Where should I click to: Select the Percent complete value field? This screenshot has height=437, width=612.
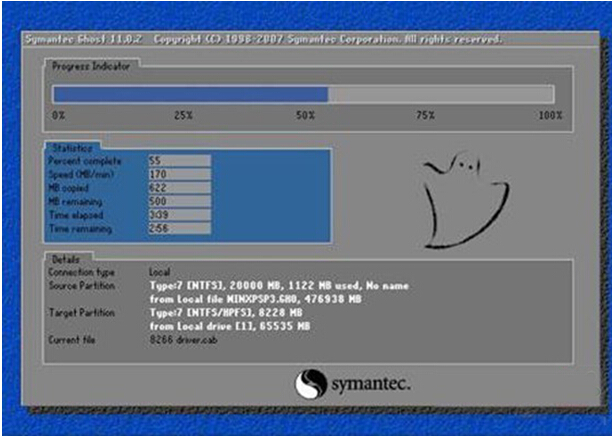pyautogui.click(x=178, y=160)
